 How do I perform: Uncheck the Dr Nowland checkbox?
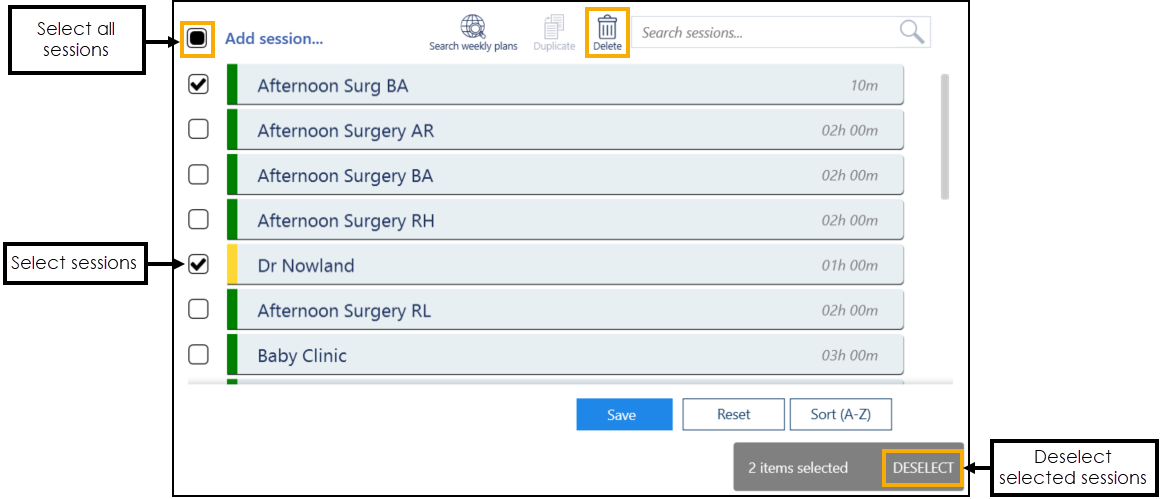coord(199,265)
